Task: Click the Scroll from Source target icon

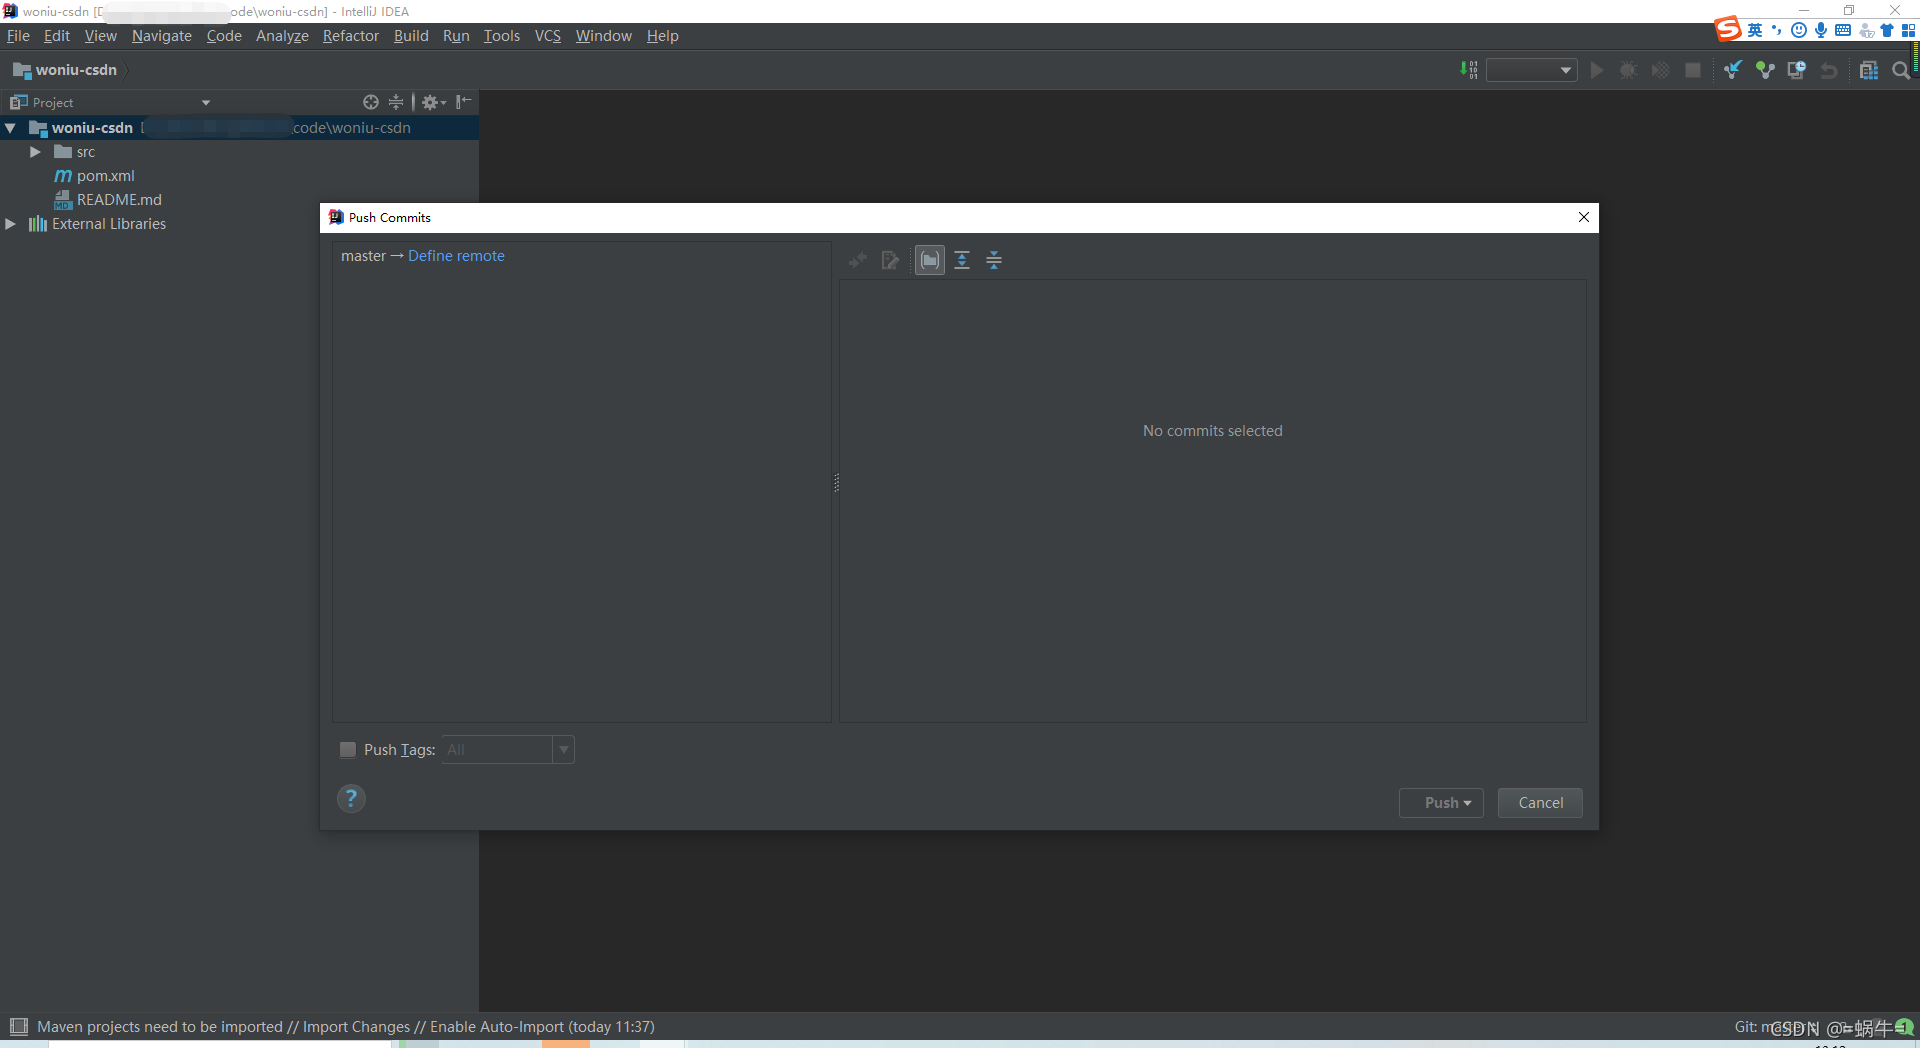Action: (371, 102)
